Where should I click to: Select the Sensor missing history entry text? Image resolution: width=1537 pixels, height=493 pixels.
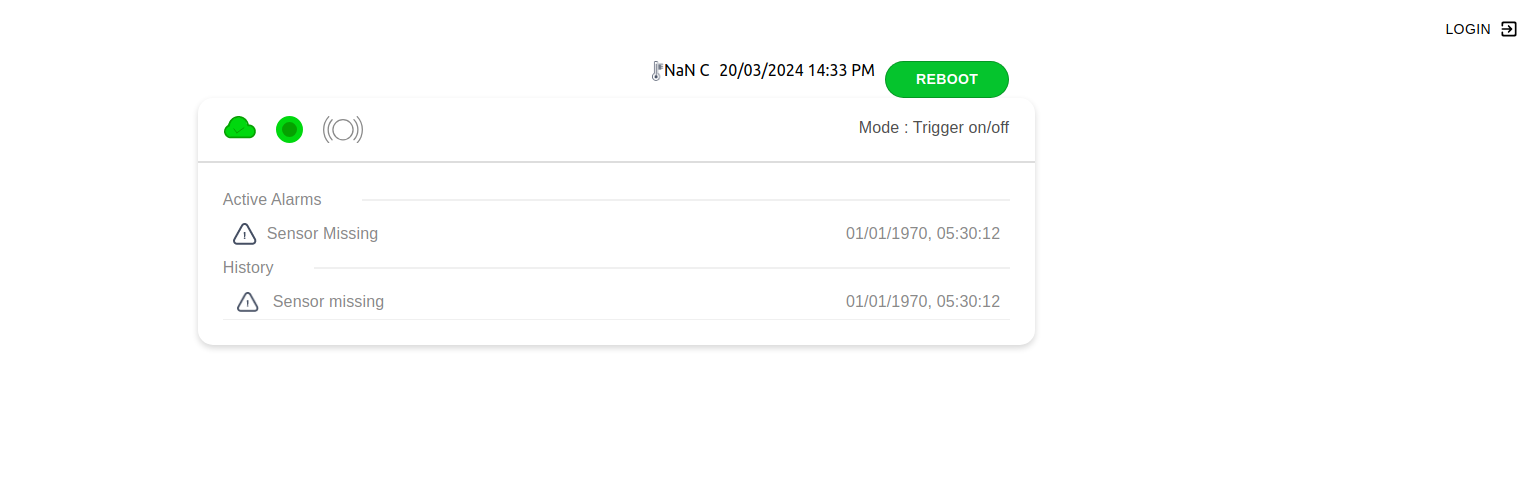pyautogui.click(x=328, y=302)
